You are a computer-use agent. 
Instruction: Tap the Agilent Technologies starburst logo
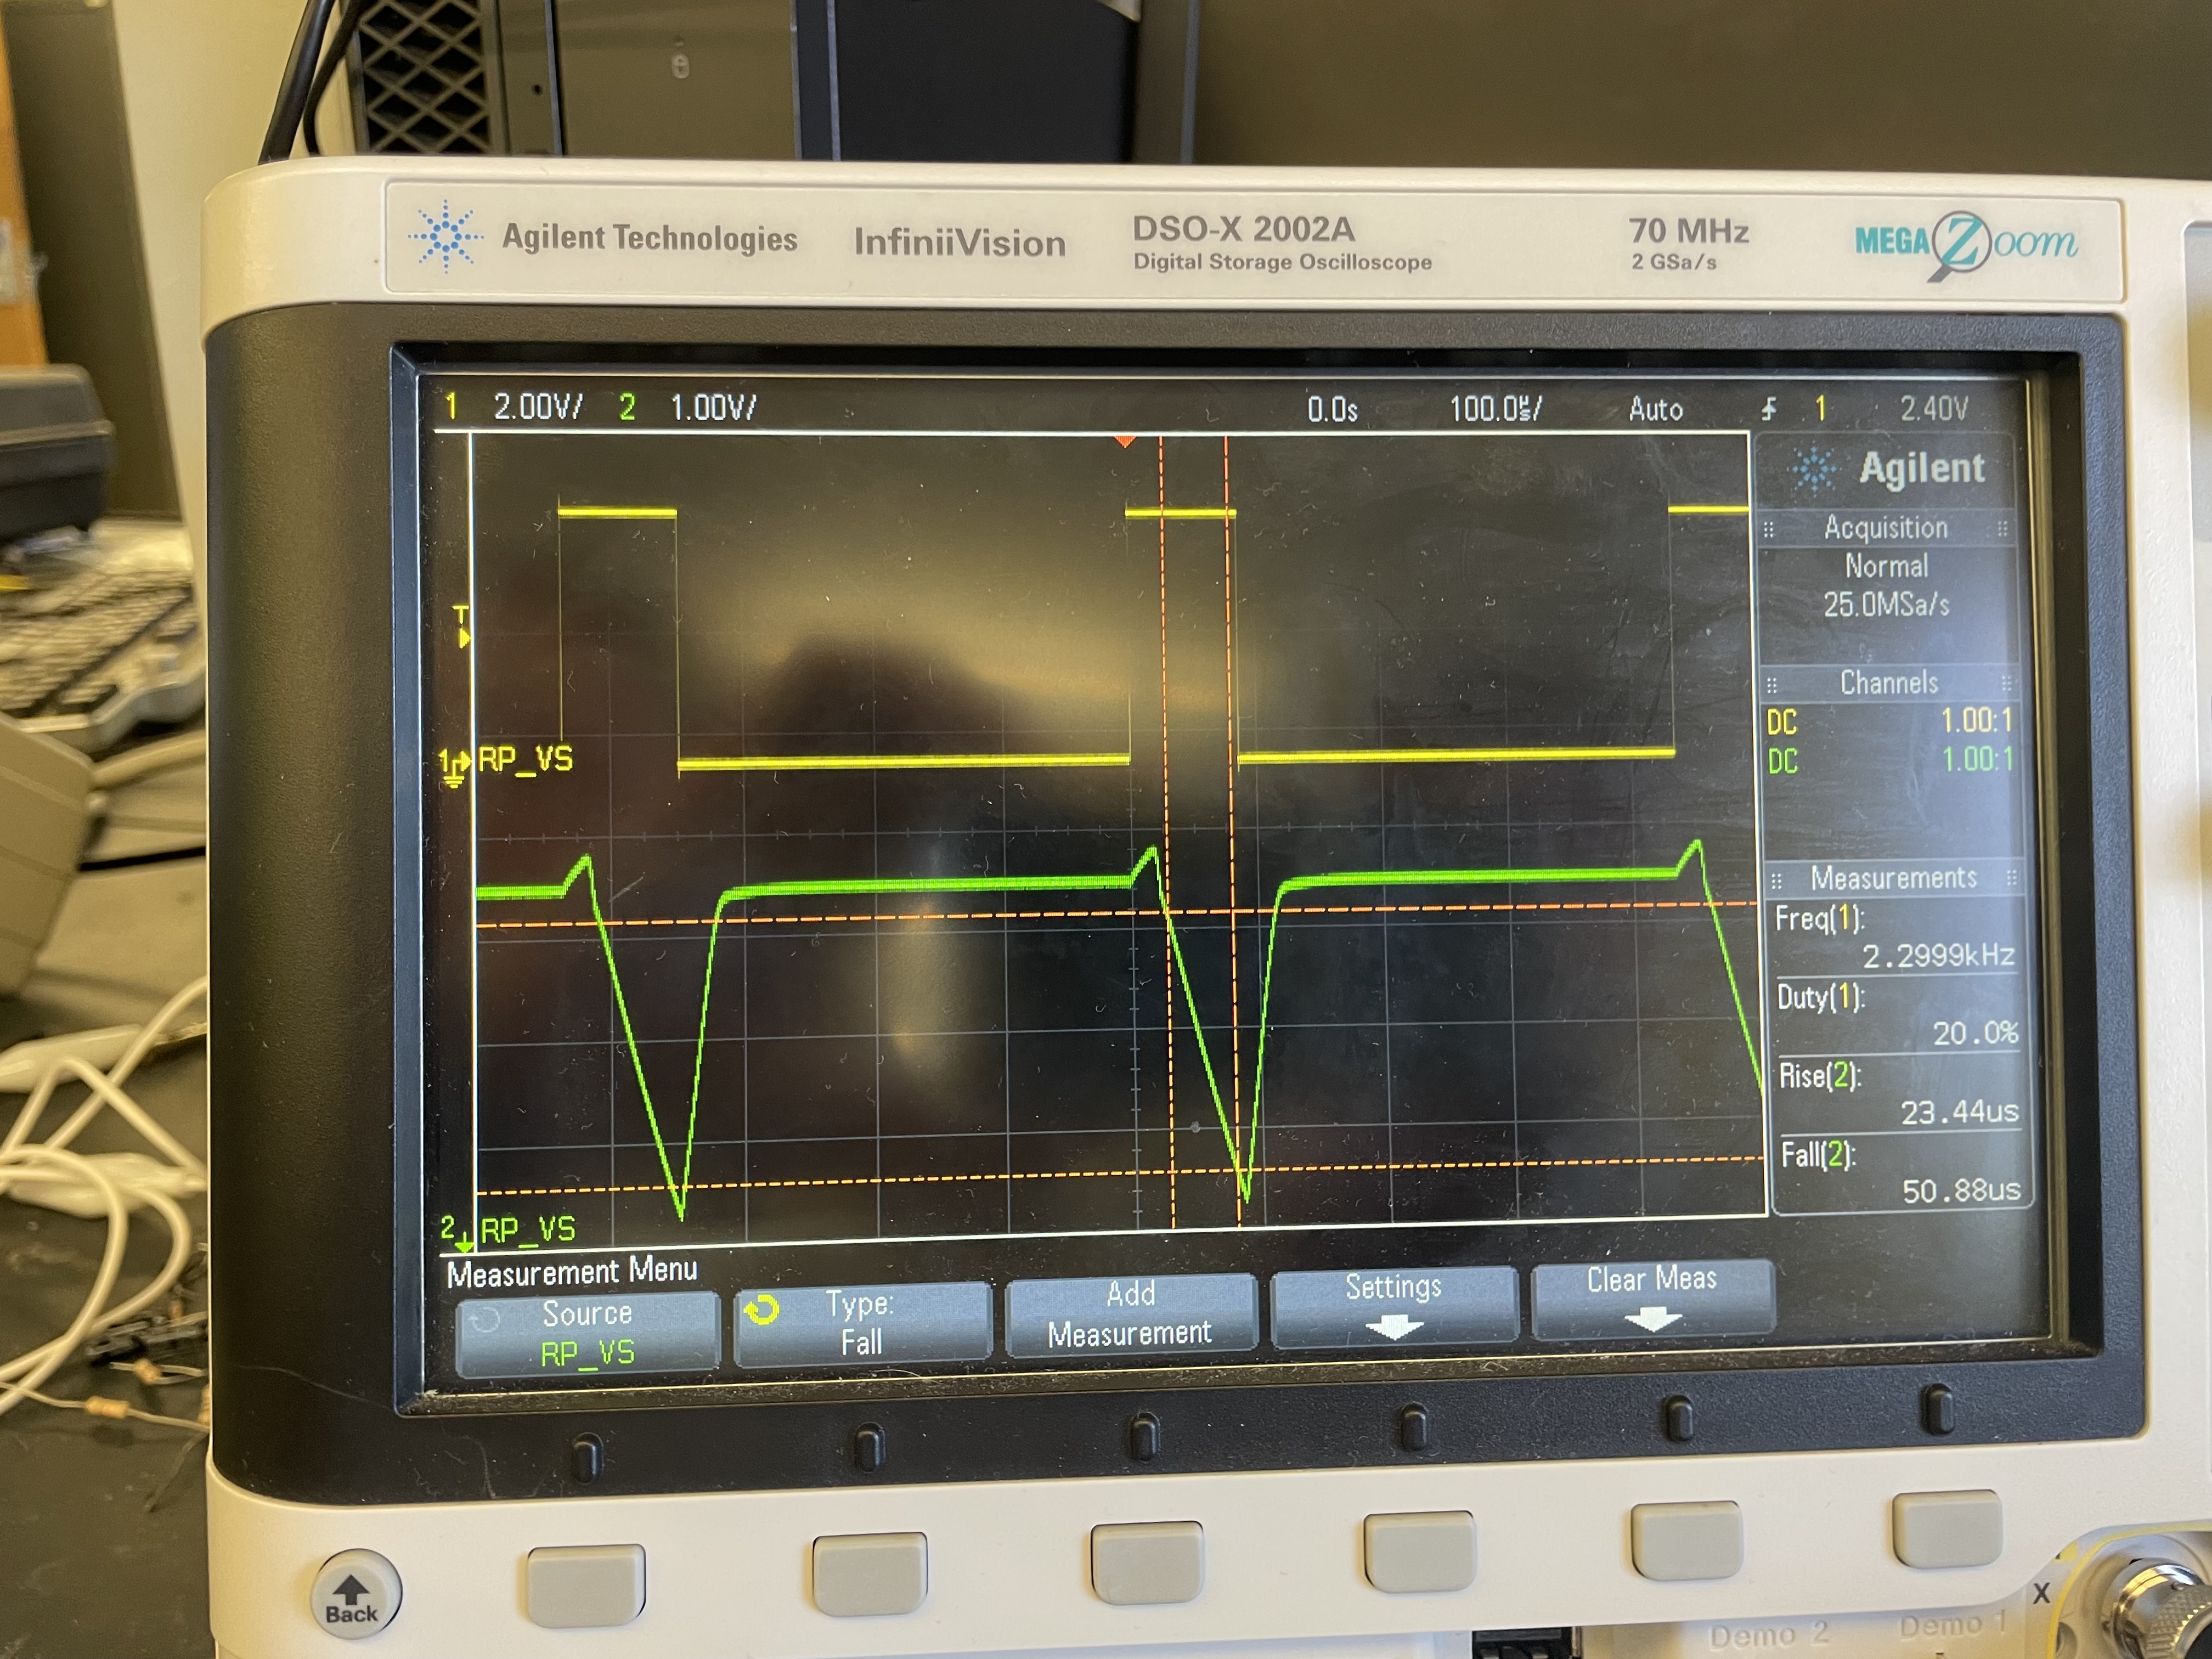coord(446,236)
